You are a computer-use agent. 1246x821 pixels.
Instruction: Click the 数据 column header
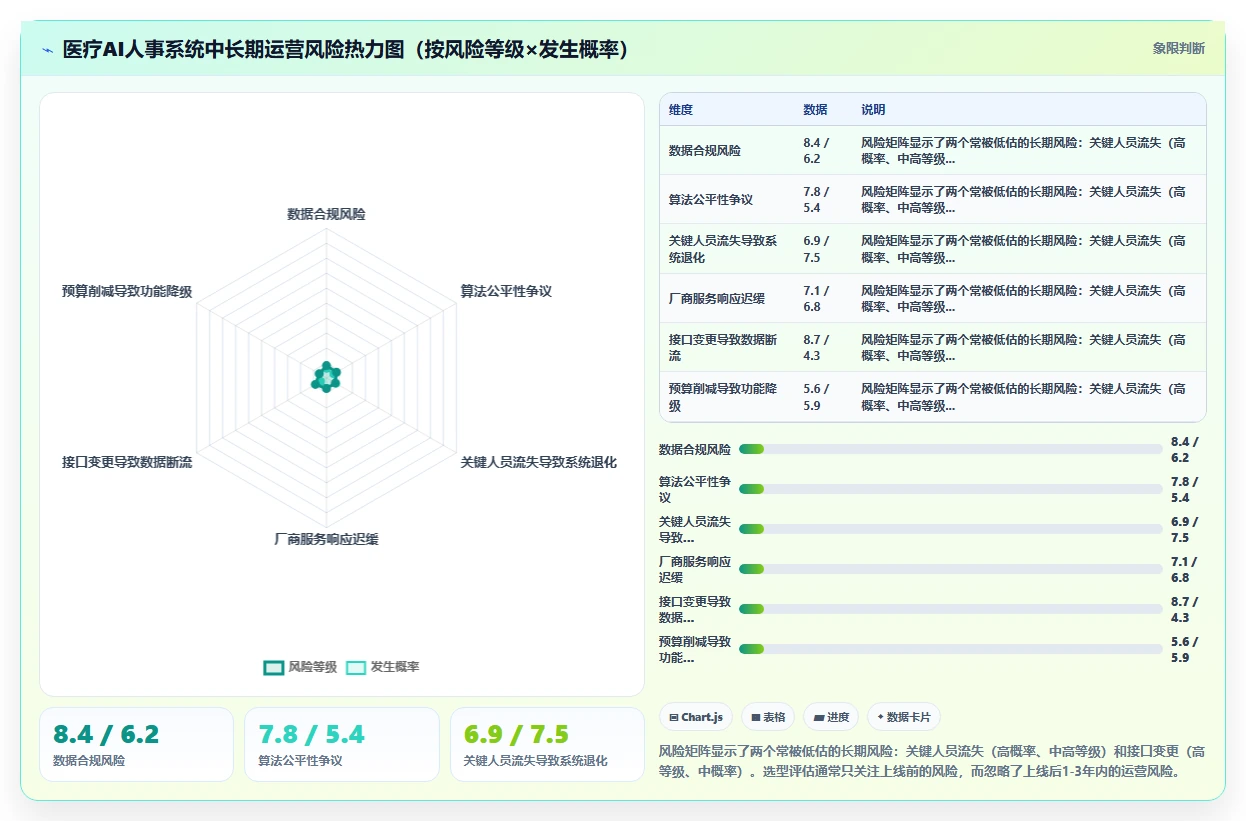point(815,110)
